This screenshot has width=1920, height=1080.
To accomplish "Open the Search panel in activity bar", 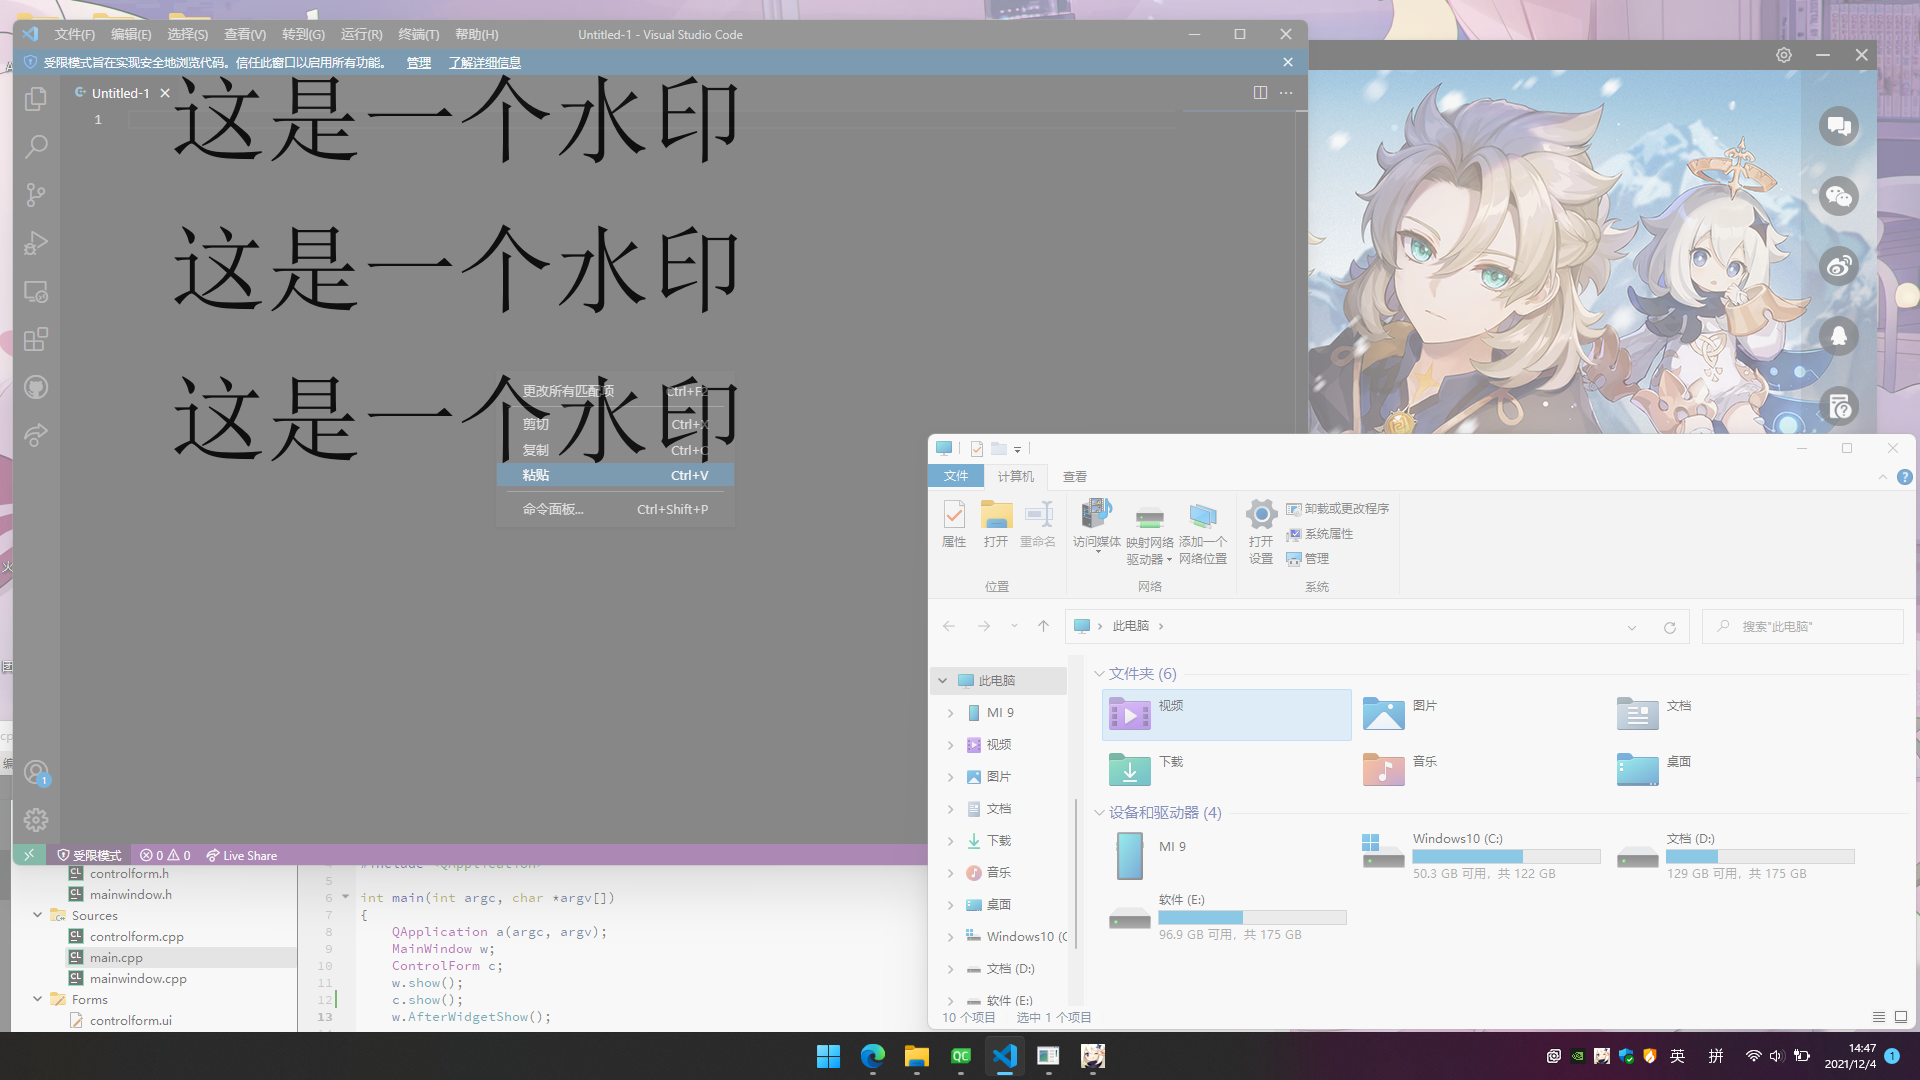I will [x=36, y=147].
